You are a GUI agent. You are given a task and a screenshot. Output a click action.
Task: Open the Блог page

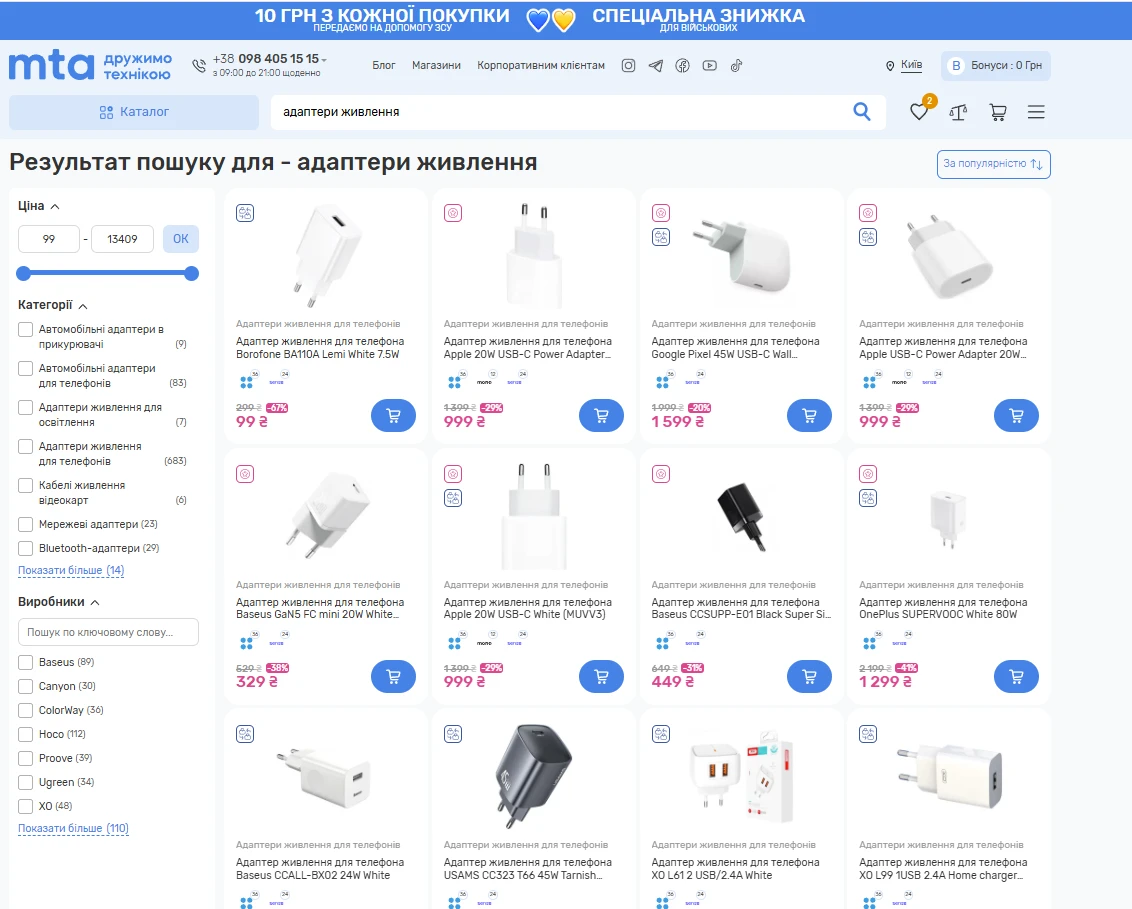click(x=383, y=66)
